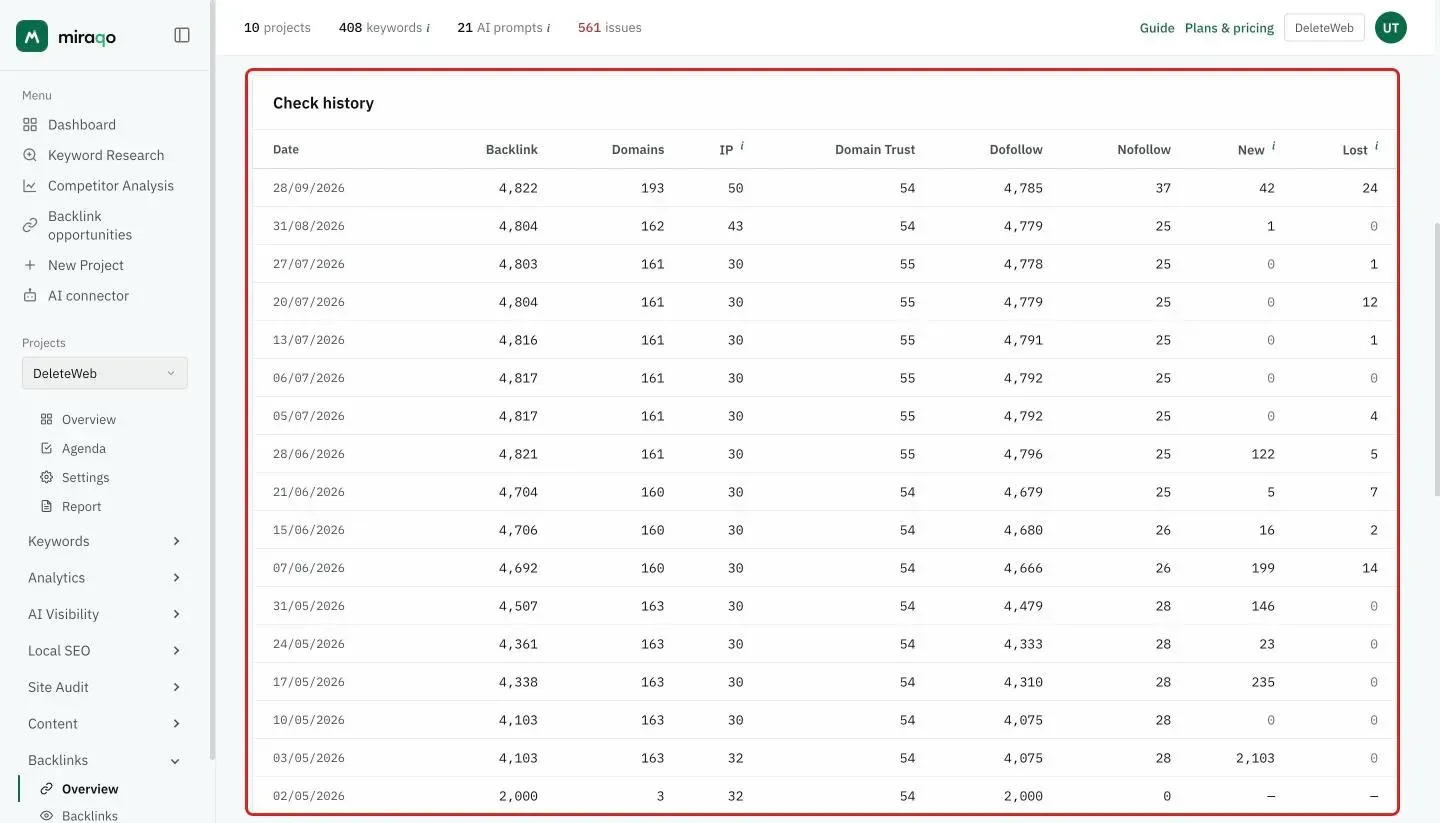Click the Nofollow column header
Screen dimensions: 1440x823
tap(1144, 150)
